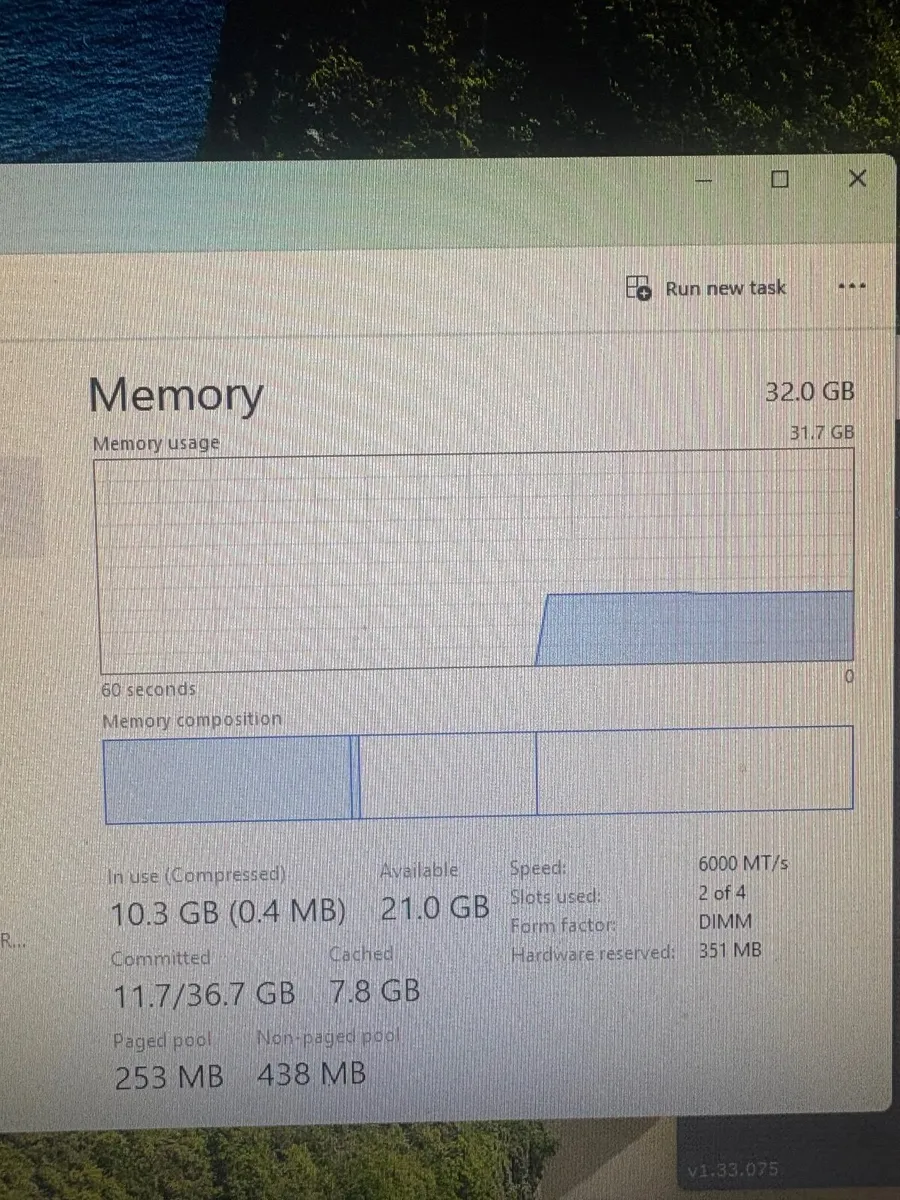Maximize the Task Manager window
Viewport: 900px width, 1200px height.
(x=780, y=179)
